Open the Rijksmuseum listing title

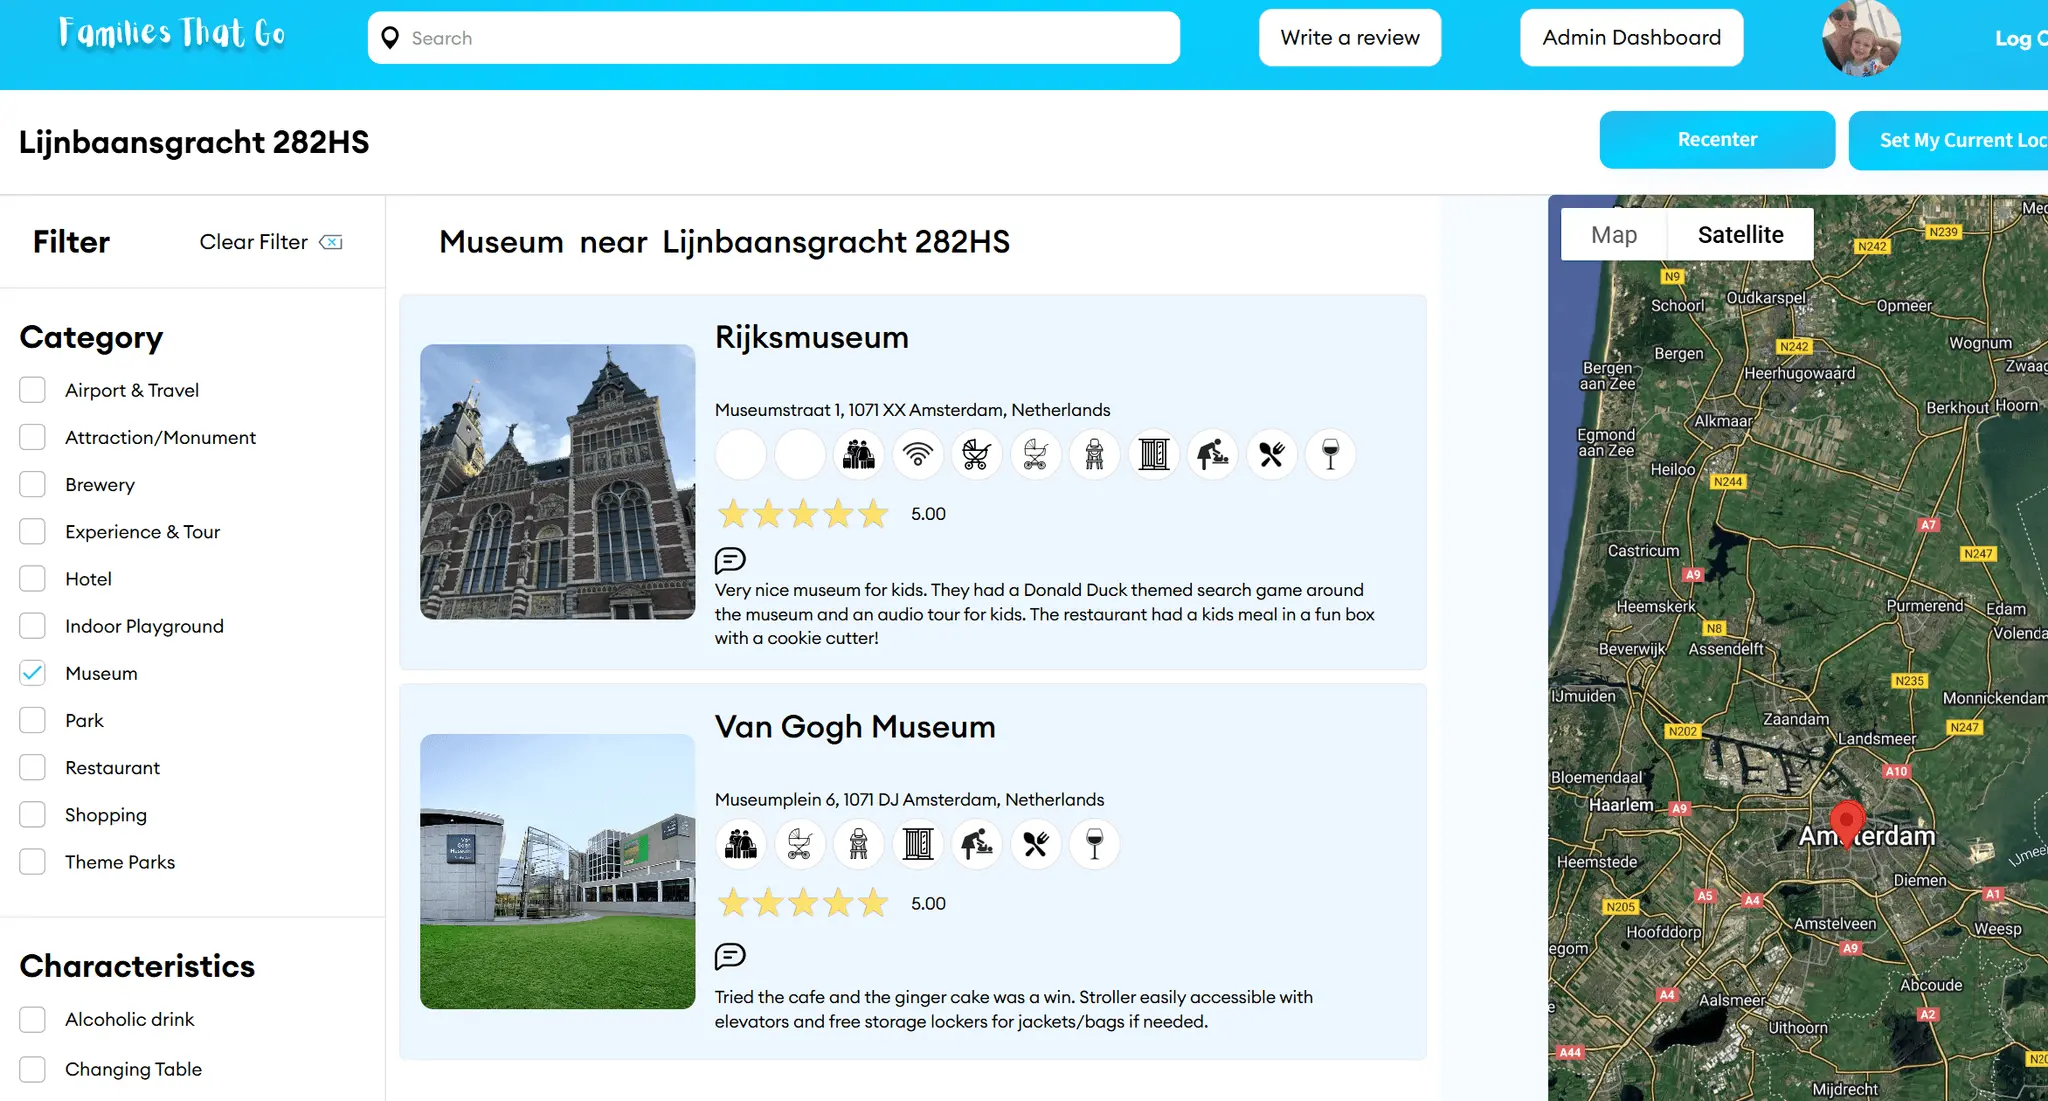(811, 338)
